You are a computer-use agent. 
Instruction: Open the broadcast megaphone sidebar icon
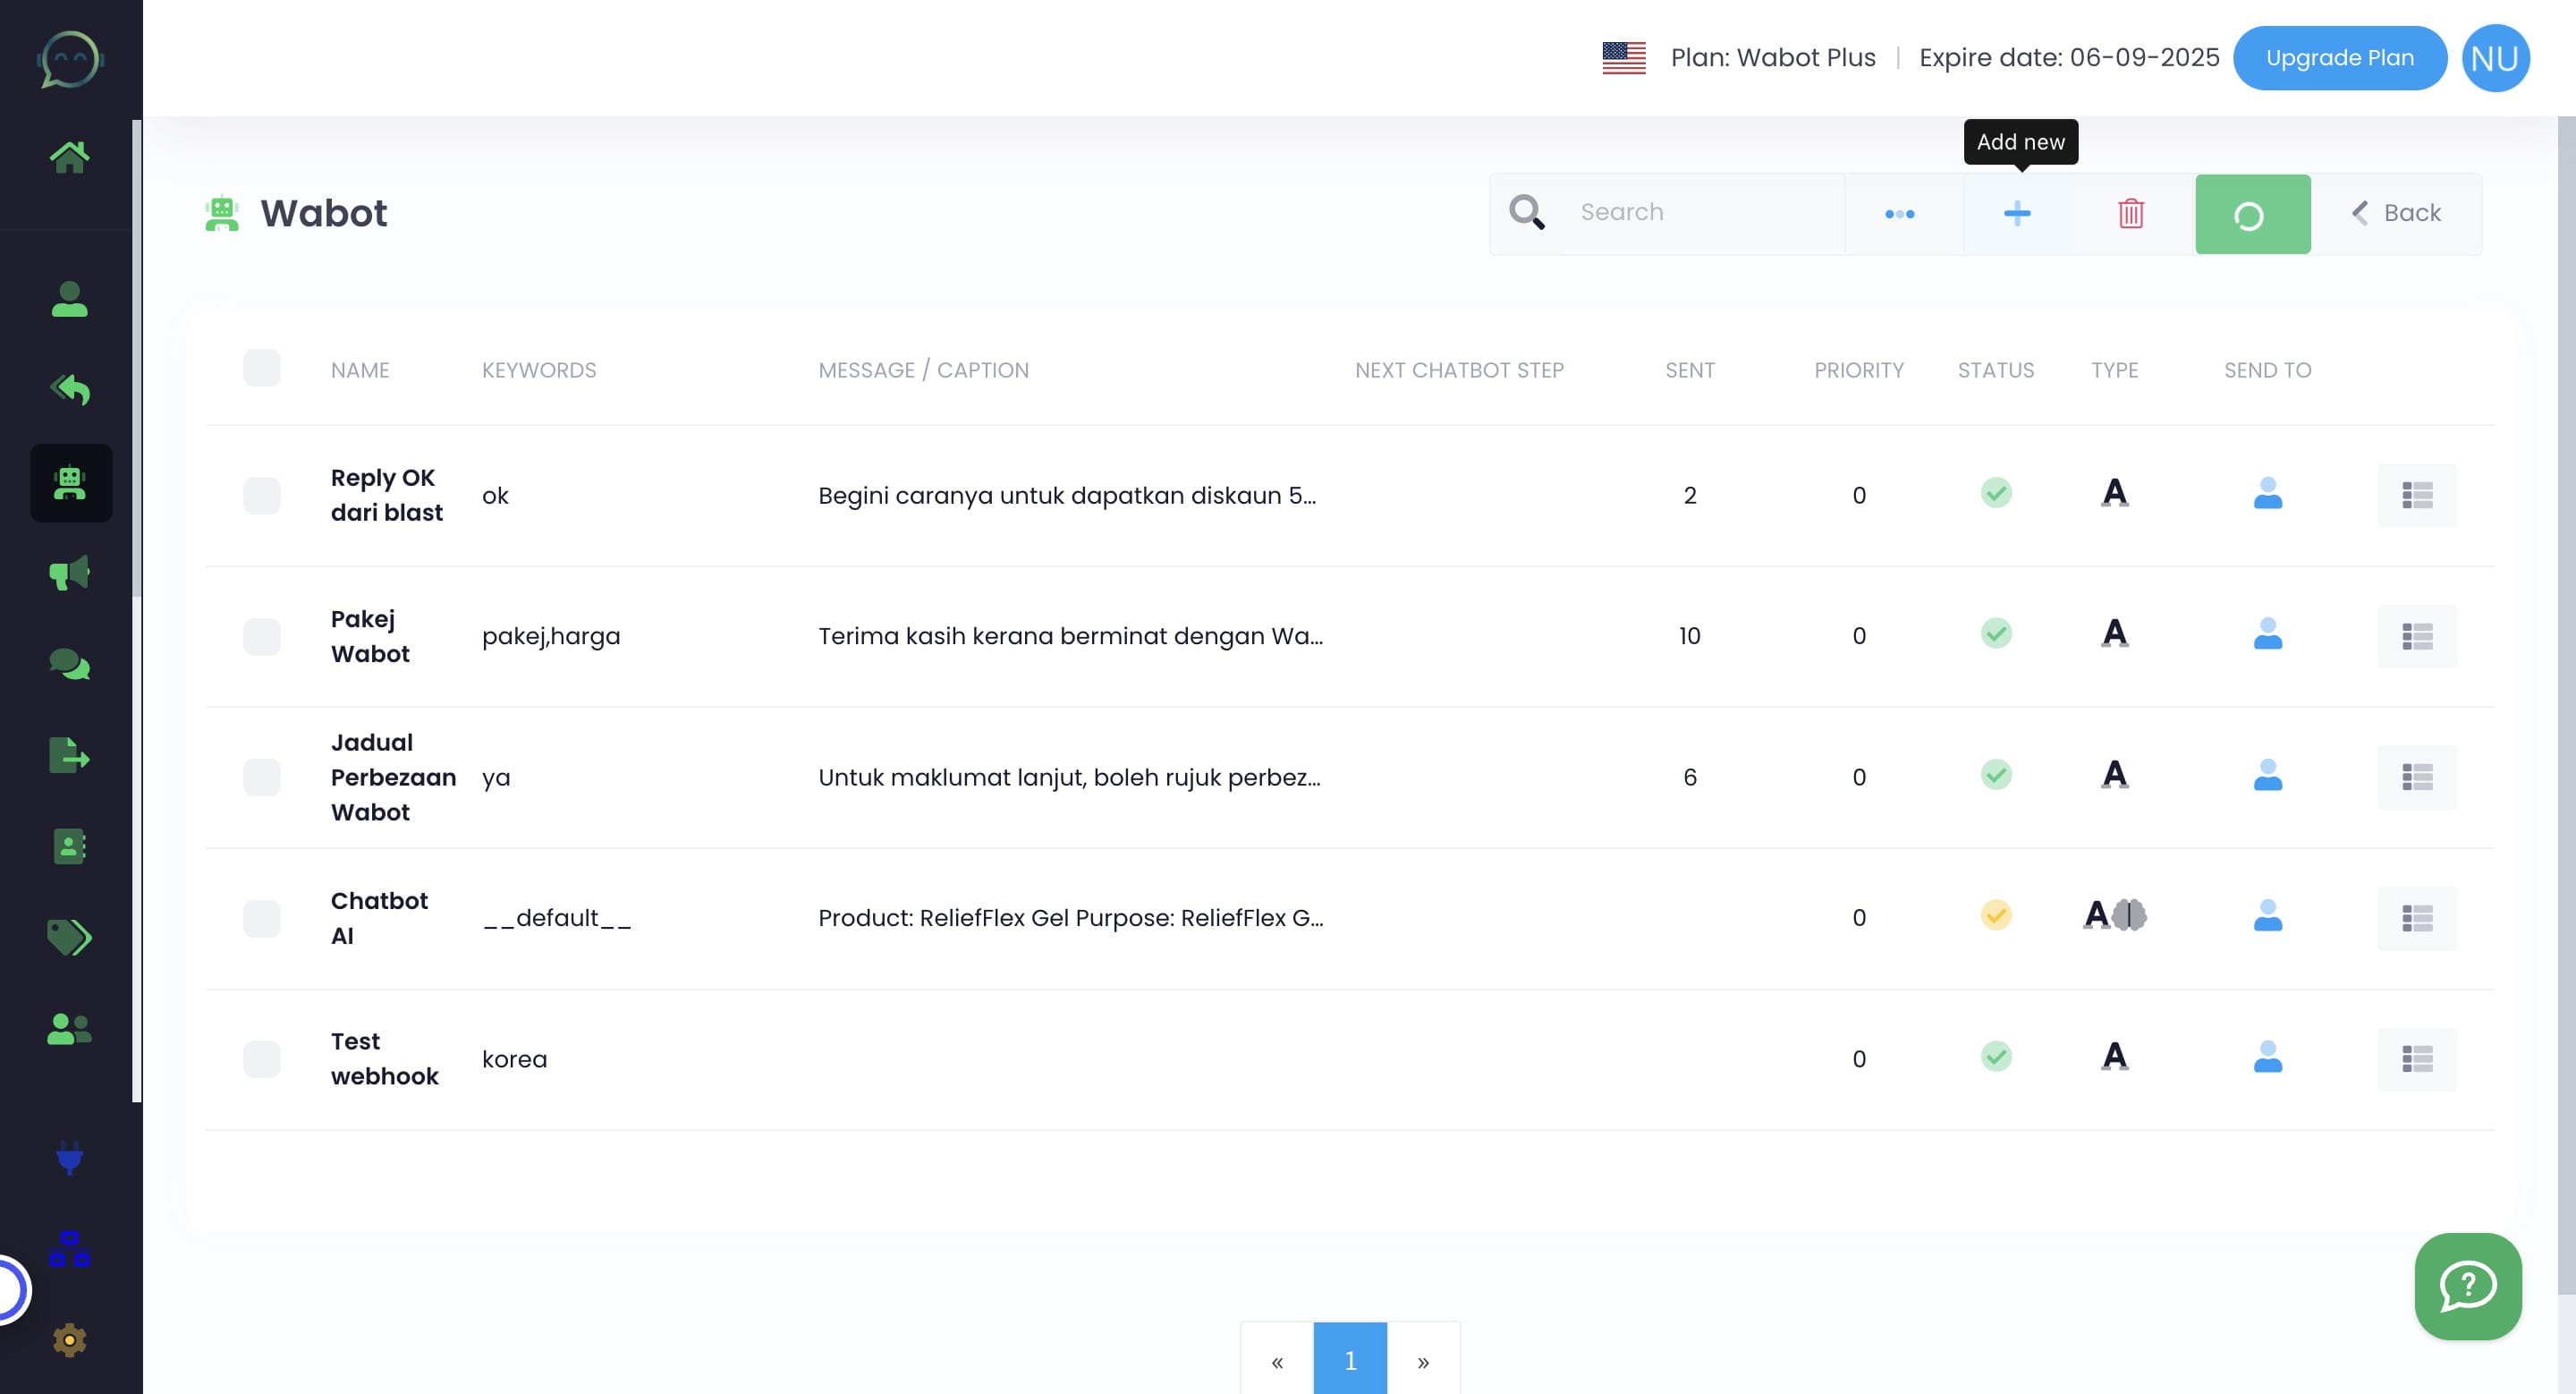coord(69,573)
